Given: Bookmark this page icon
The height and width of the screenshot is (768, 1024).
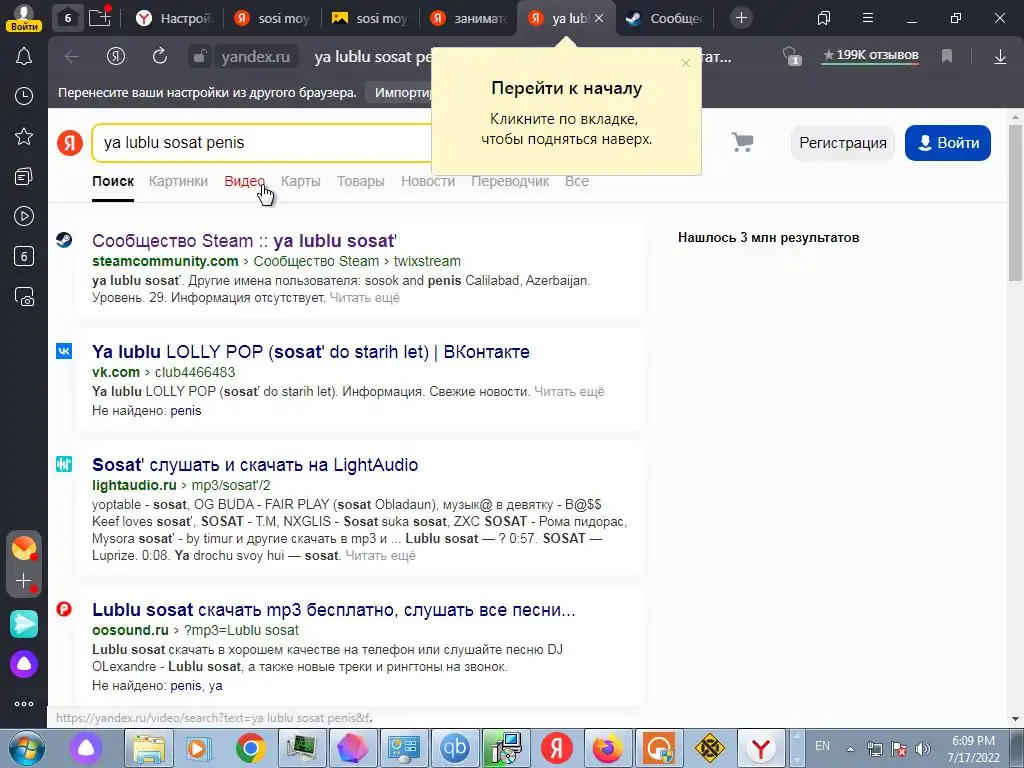Looking at the screenshot, I should (x=947, y=57).
